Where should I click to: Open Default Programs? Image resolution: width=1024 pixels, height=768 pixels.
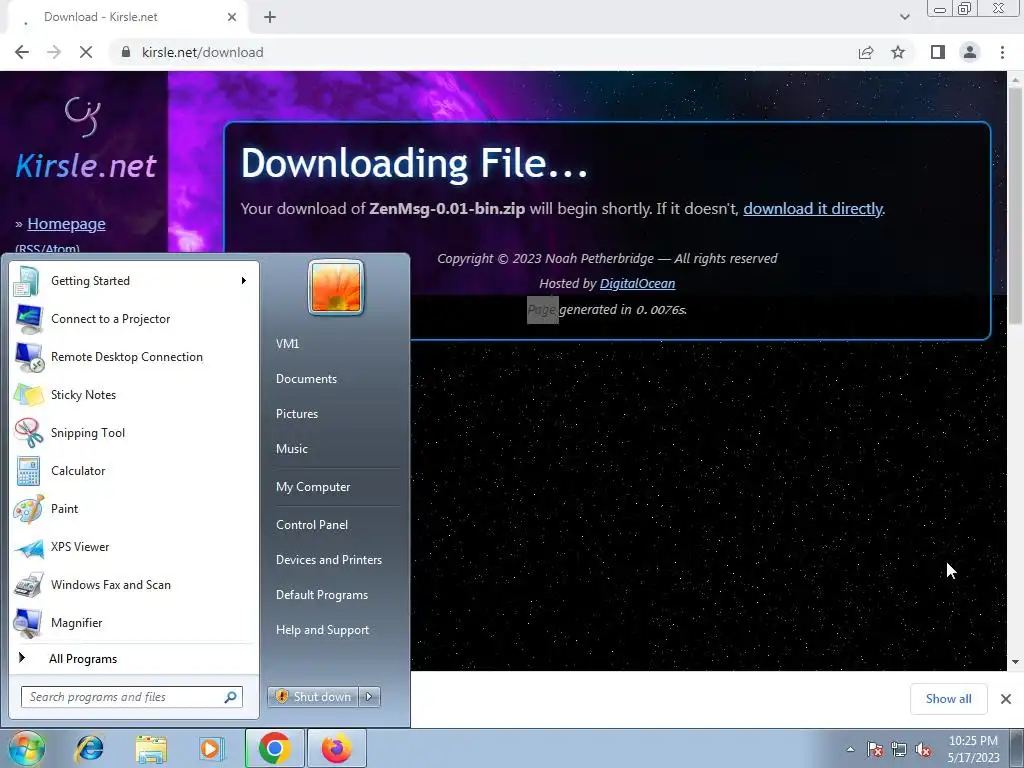pyautogui.click(x=322, y=595)
